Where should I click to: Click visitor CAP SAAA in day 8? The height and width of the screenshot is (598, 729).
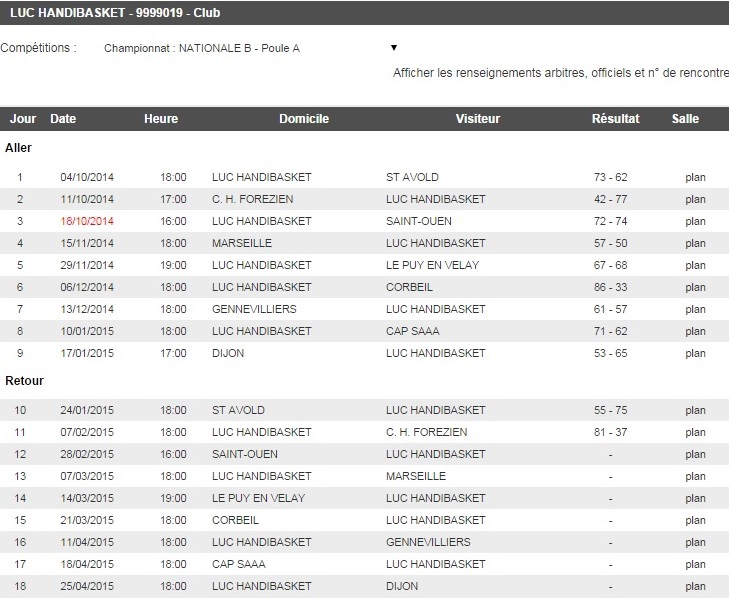tap(412, 331)
